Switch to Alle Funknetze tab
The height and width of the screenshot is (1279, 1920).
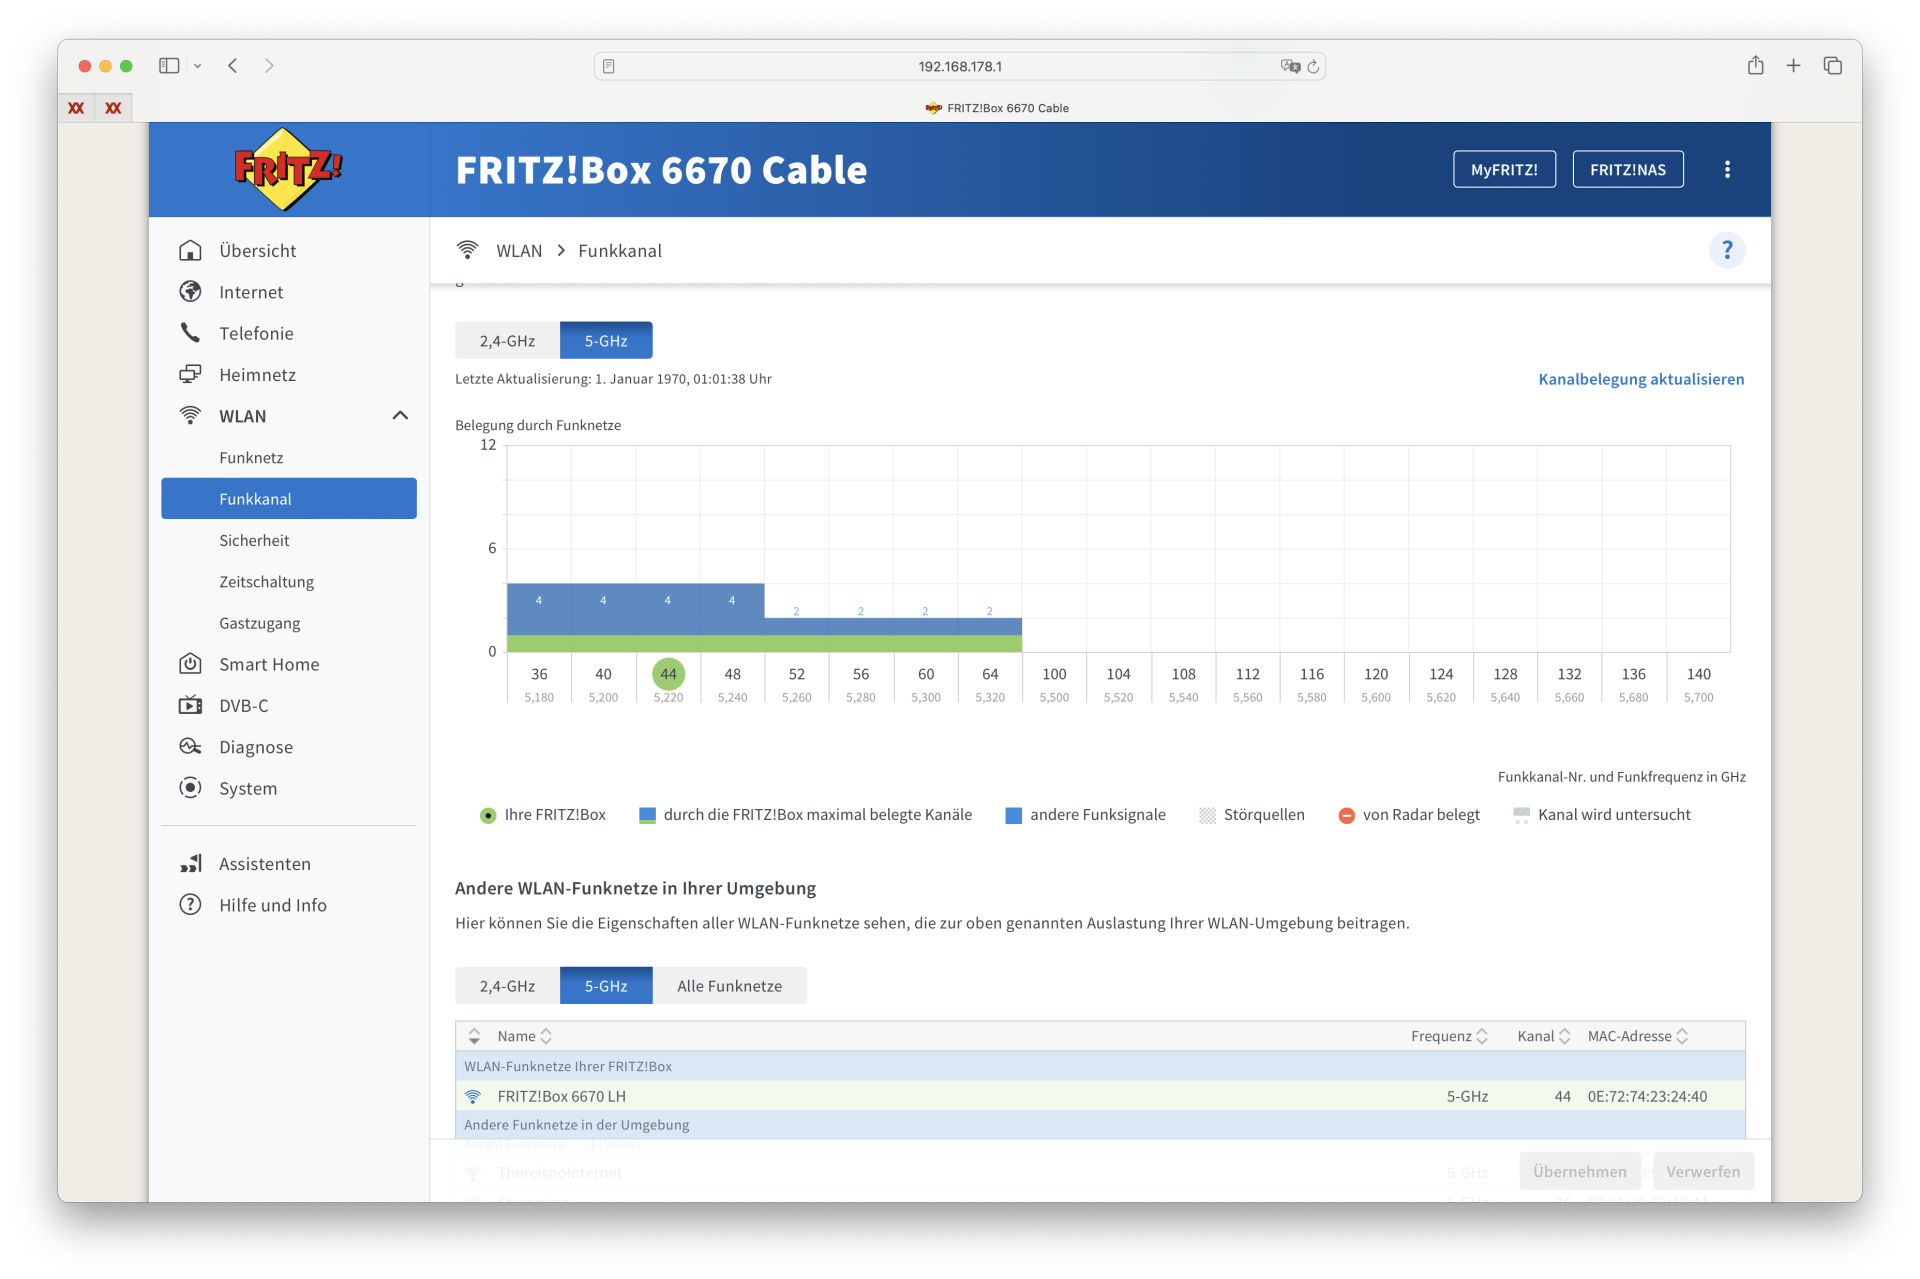click(x=729, y=985)
